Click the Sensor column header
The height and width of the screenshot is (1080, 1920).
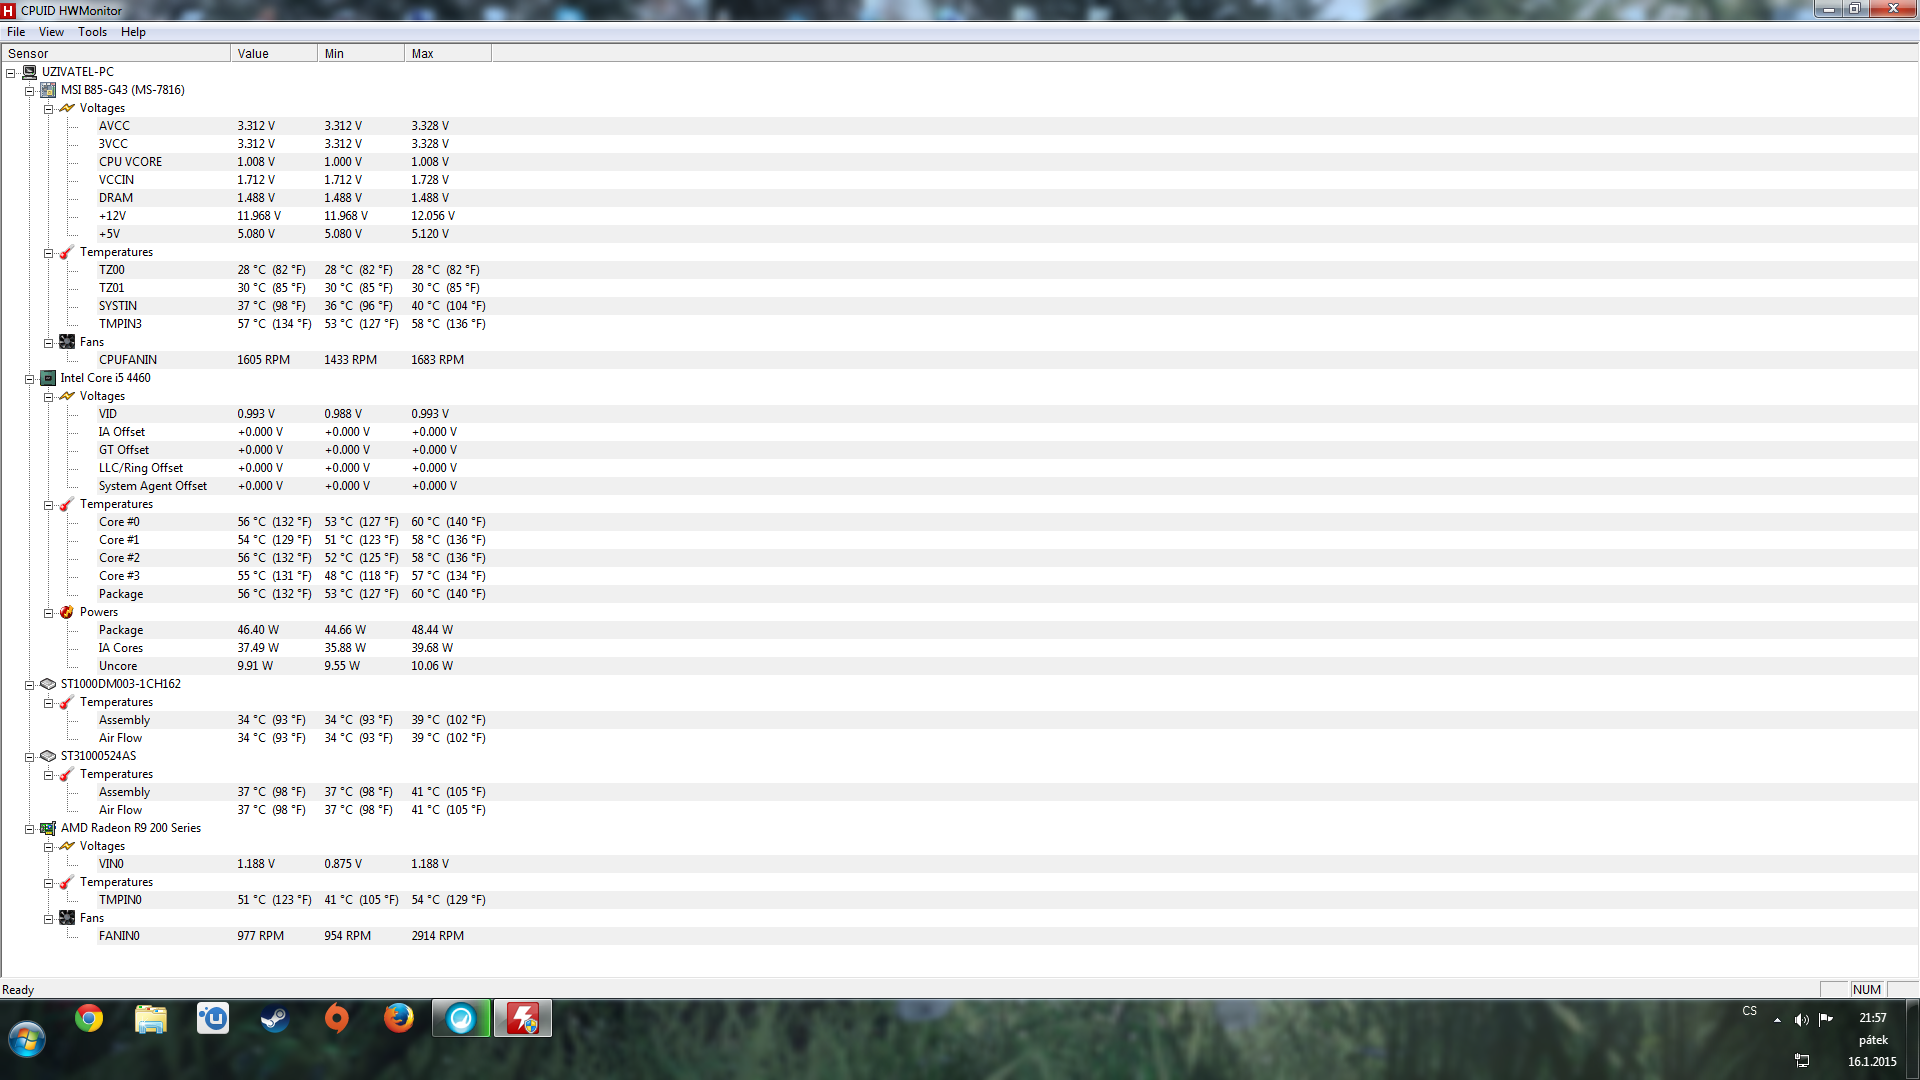pos(116,54)
